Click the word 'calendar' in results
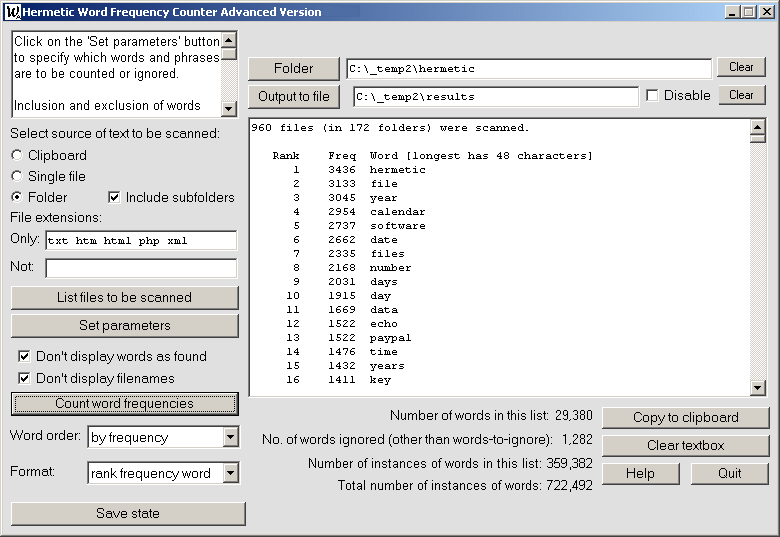 click(x=397, y=211)
